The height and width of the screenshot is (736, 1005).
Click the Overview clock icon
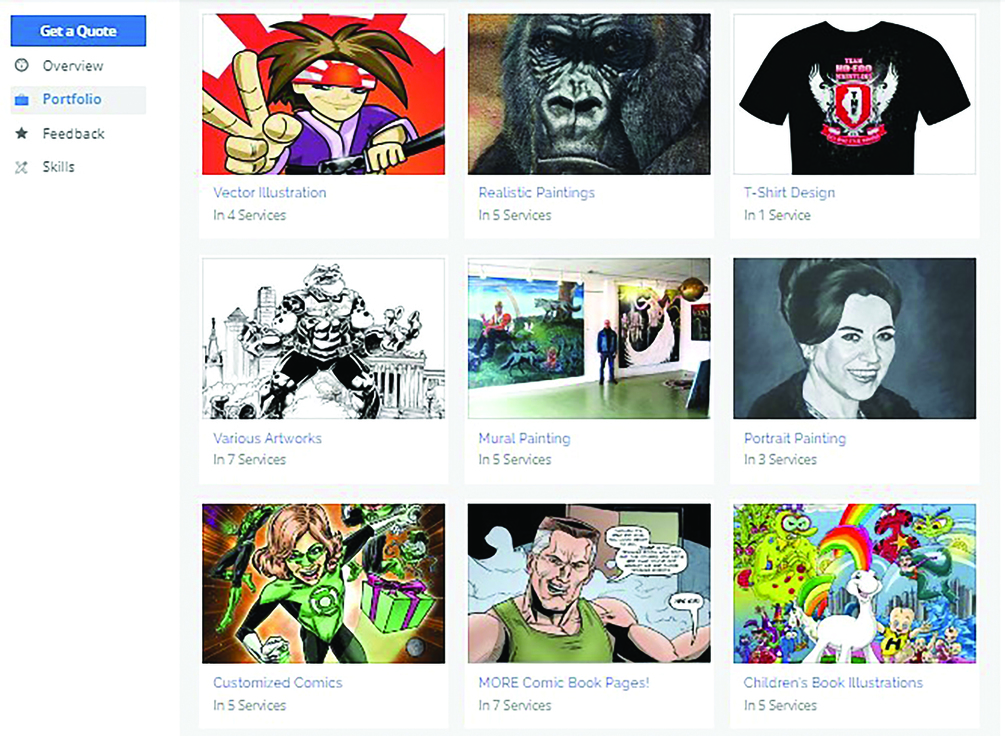(22, 65)
